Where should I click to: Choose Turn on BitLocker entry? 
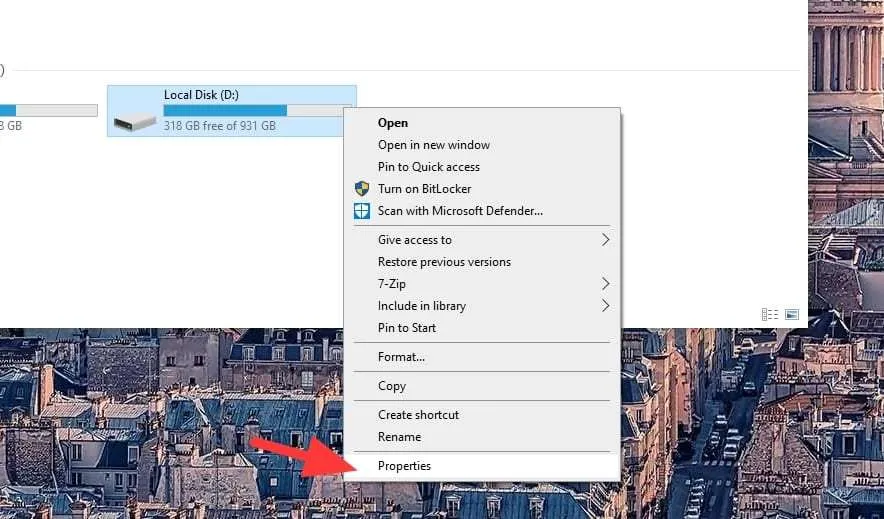[x=482, y=189]
